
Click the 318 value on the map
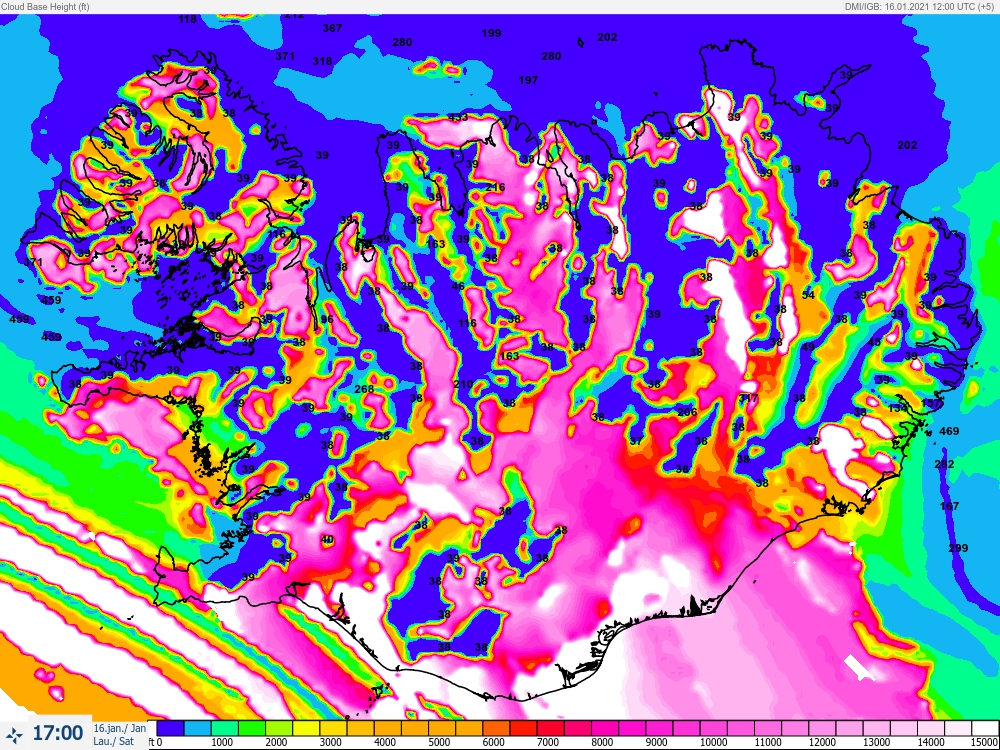click(322, 61)
